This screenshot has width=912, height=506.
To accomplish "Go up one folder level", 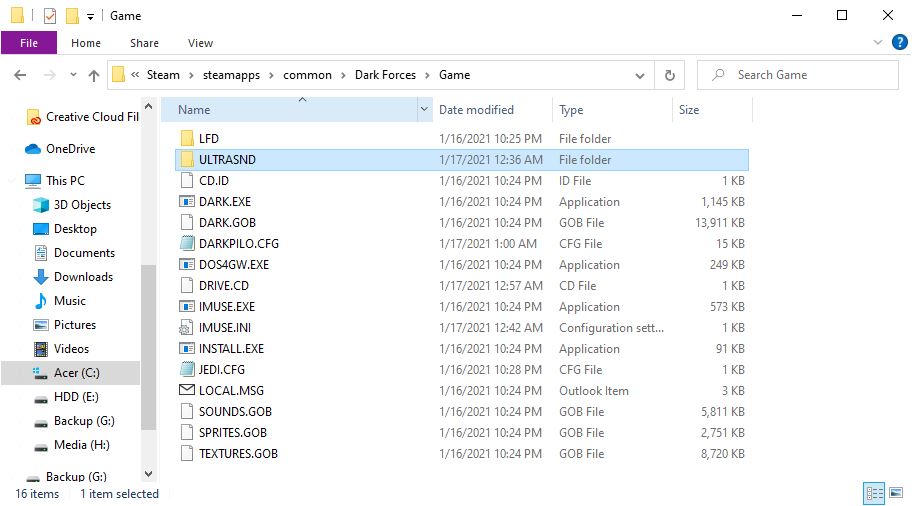I will 94,75.
